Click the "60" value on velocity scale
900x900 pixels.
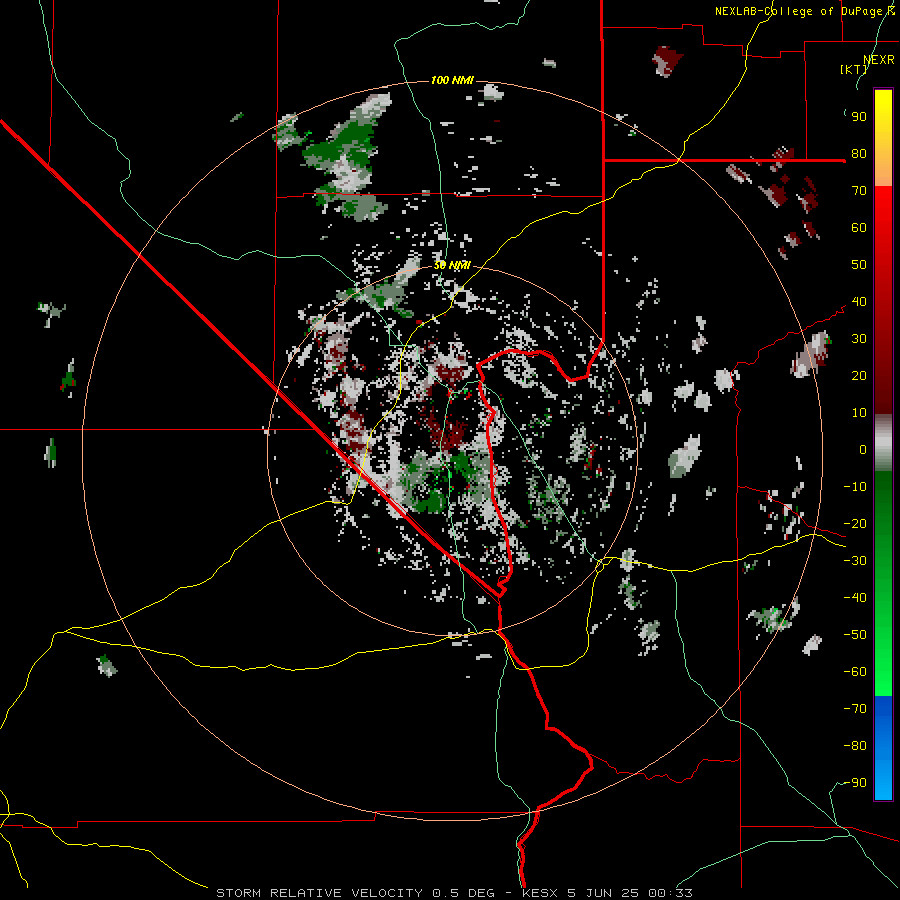coord(859,228)
